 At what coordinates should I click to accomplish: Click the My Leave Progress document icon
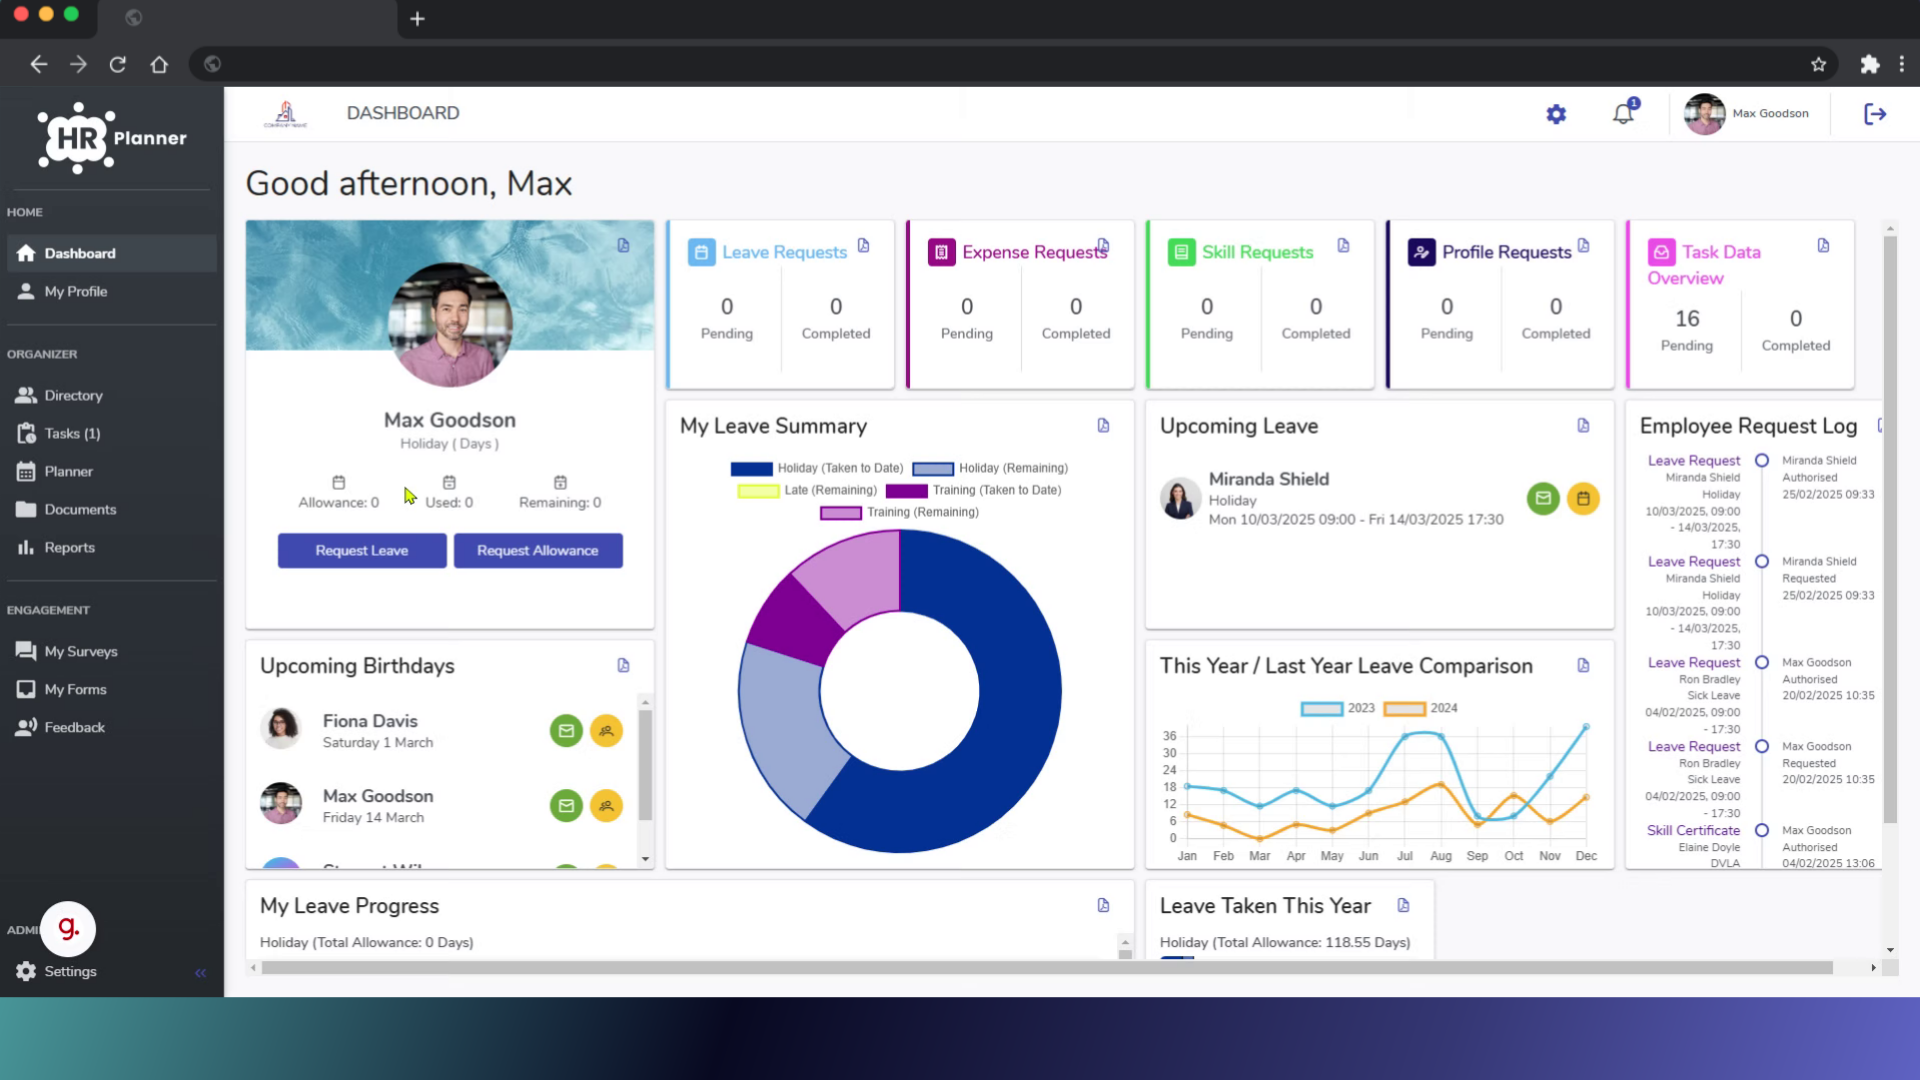point(1103,906)
